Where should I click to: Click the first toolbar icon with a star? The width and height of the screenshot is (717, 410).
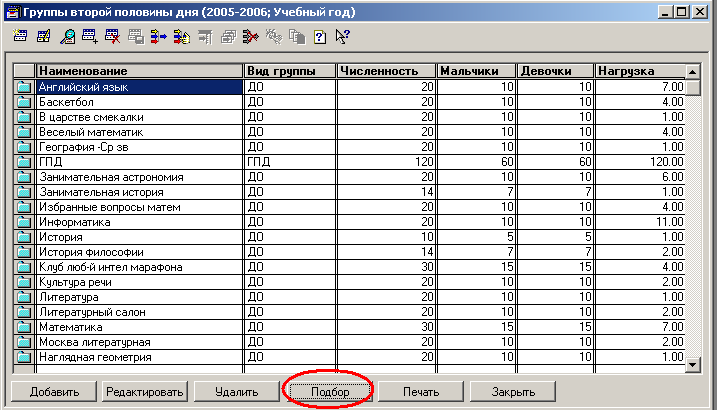tap(21, 38)
